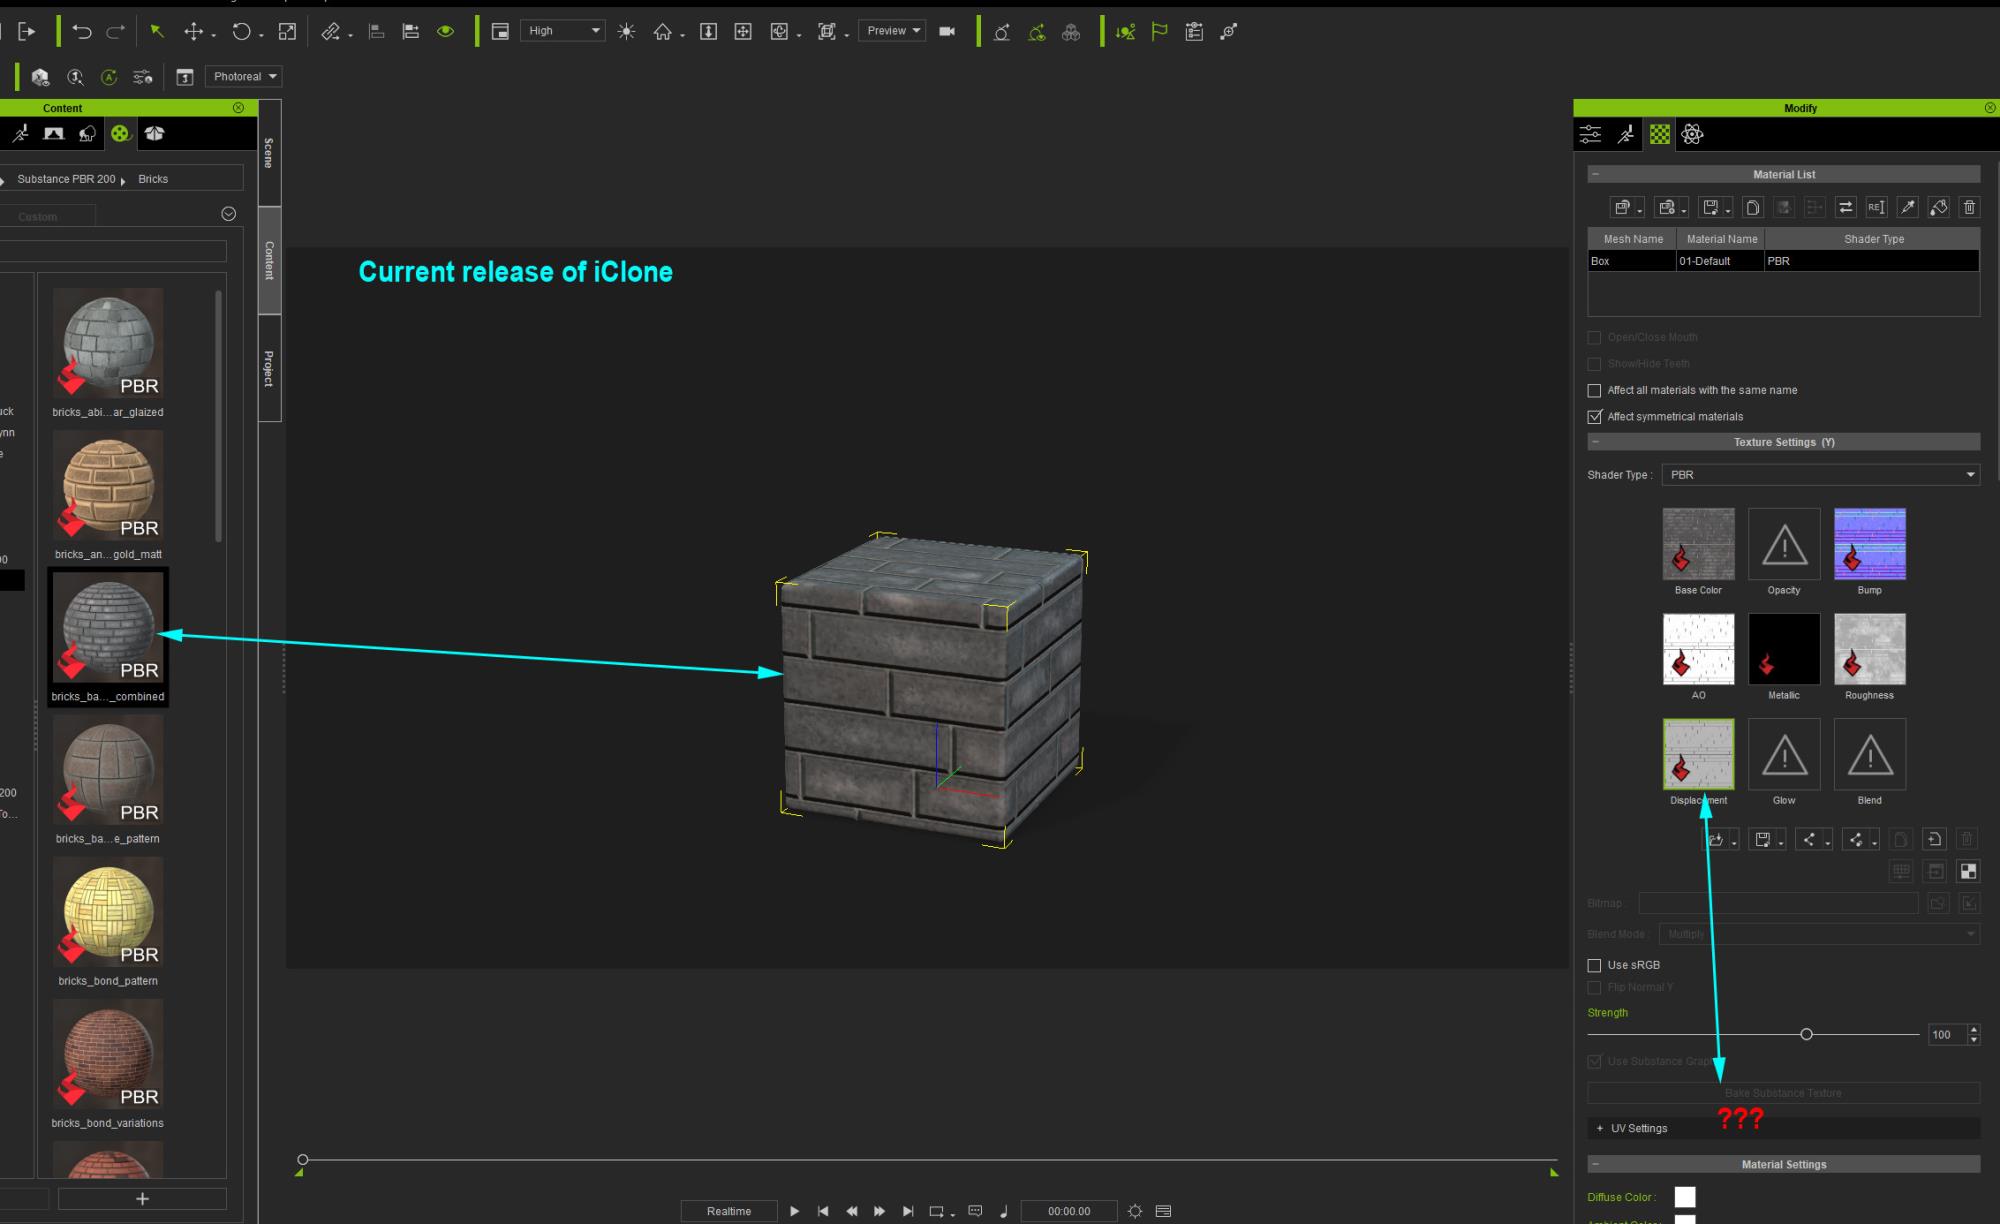This screenshot has width=2000, height=1224.
Task: Collapse the Material List section
Action: pyautogui.click(x=1596, y=174)
